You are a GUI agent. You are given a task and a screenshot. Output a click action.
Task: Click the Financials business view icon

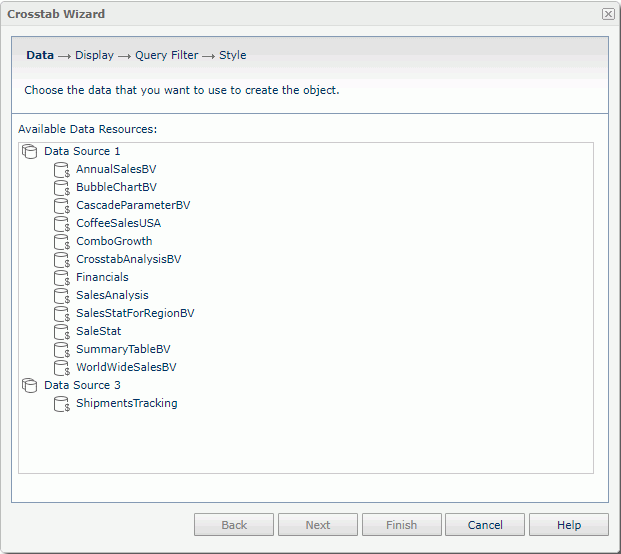pyautogui.click(x=62, y=278)
